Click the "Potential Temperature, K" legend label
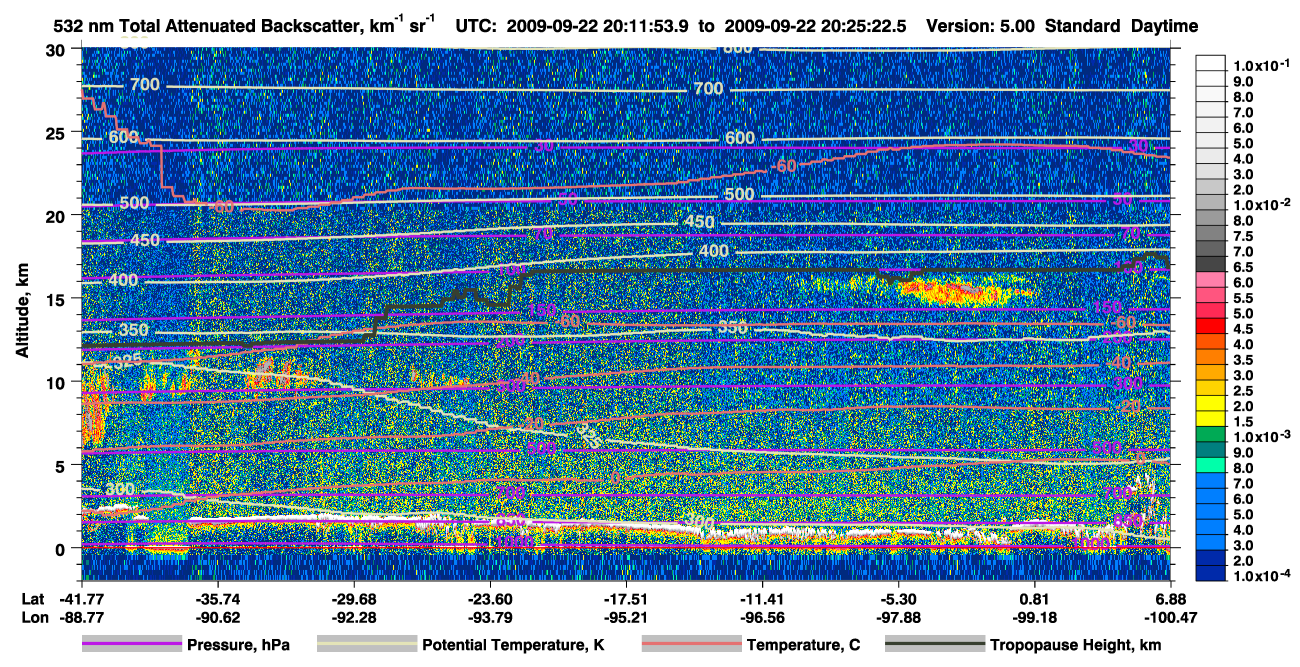The height and width of the screenshot is (667, 1300). (x=513, y=646)
